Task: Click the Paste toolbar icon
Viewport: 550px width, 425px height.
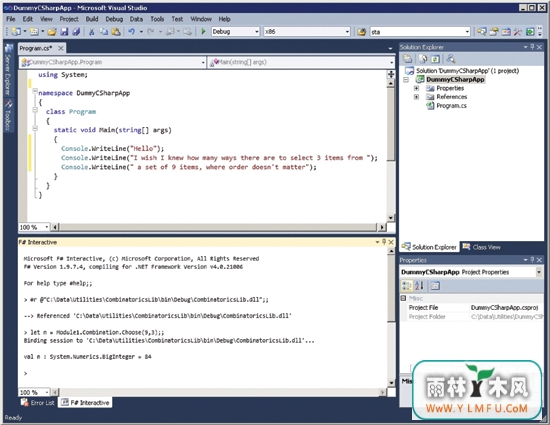Action: click(116, 32)
